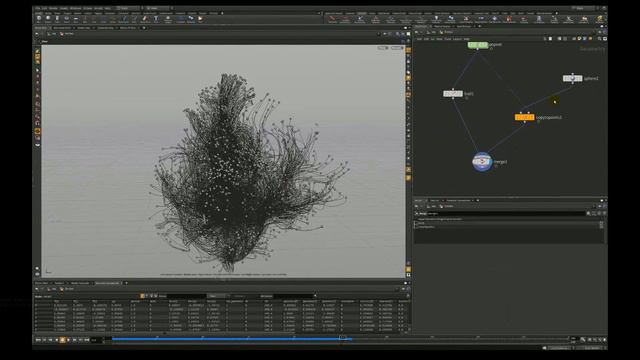
Task: Toggle display flag on merge1 node
Action: click(489, 162)
